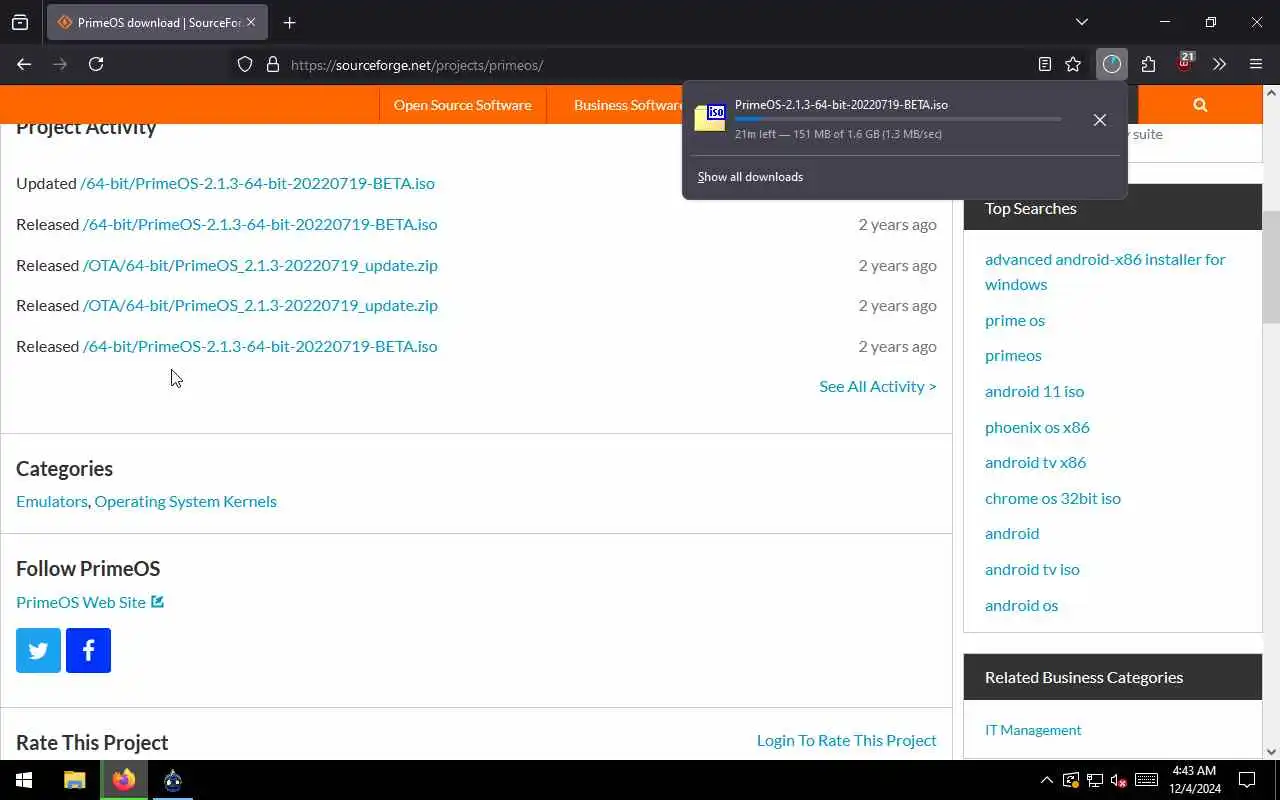Open PrimeOS Twitter page icon
This screenshot has width=1280, height=800.
[x=38, y=650]
